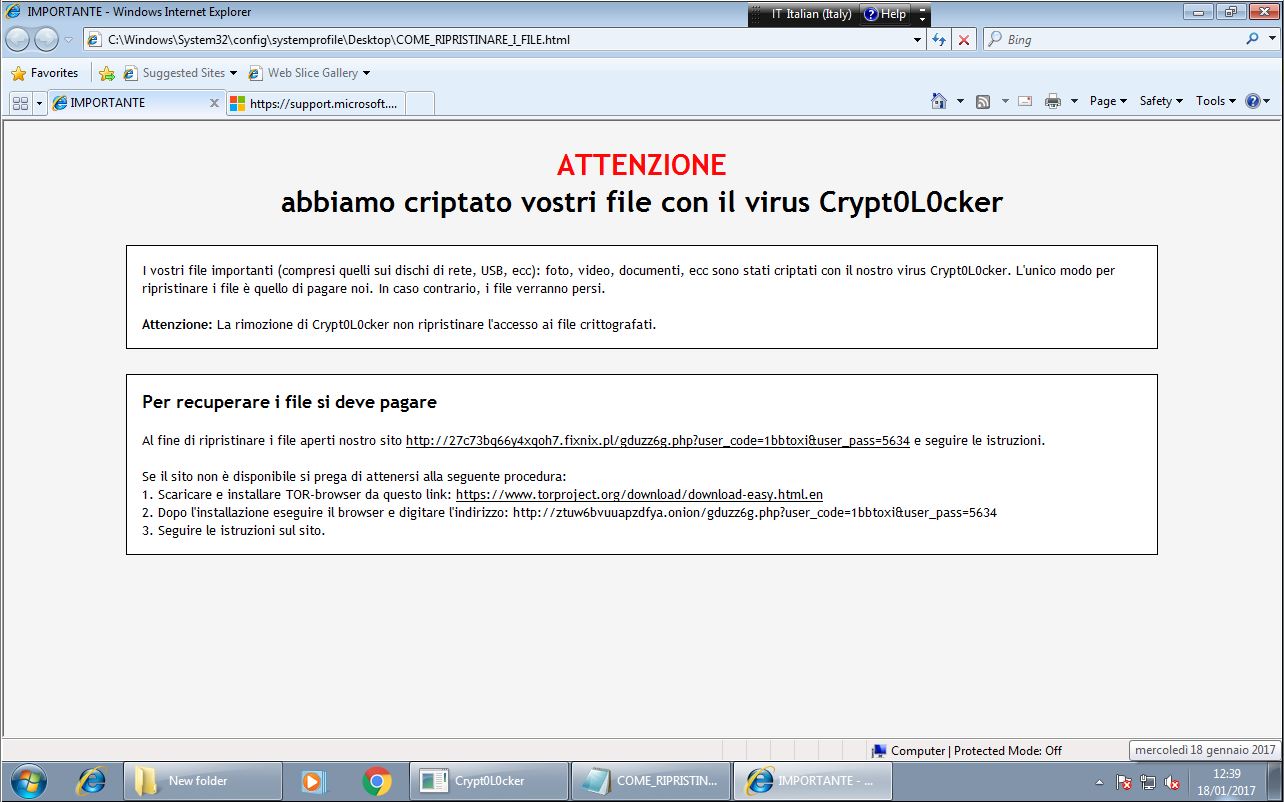
Task: Click the taskbar clock showing 12:39
Action: point(1226,781)
